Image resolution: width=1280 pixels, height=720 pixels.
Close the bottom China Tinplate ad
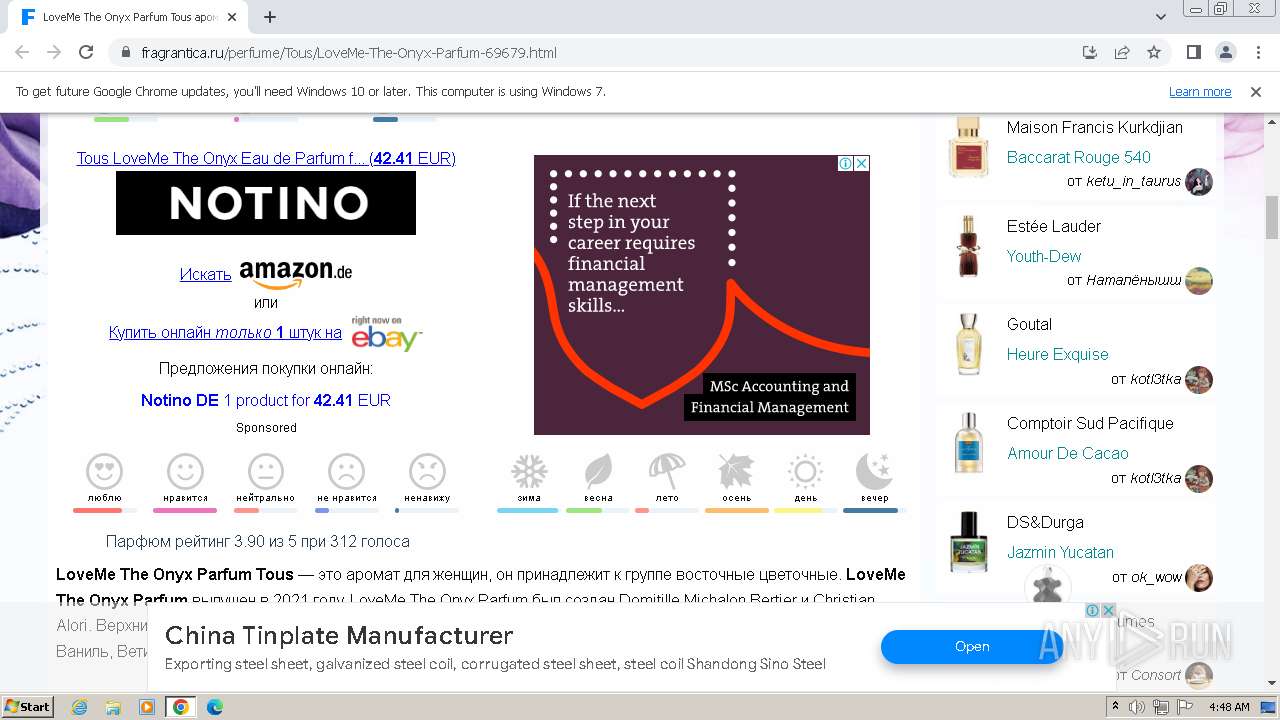click(1108, 610)
